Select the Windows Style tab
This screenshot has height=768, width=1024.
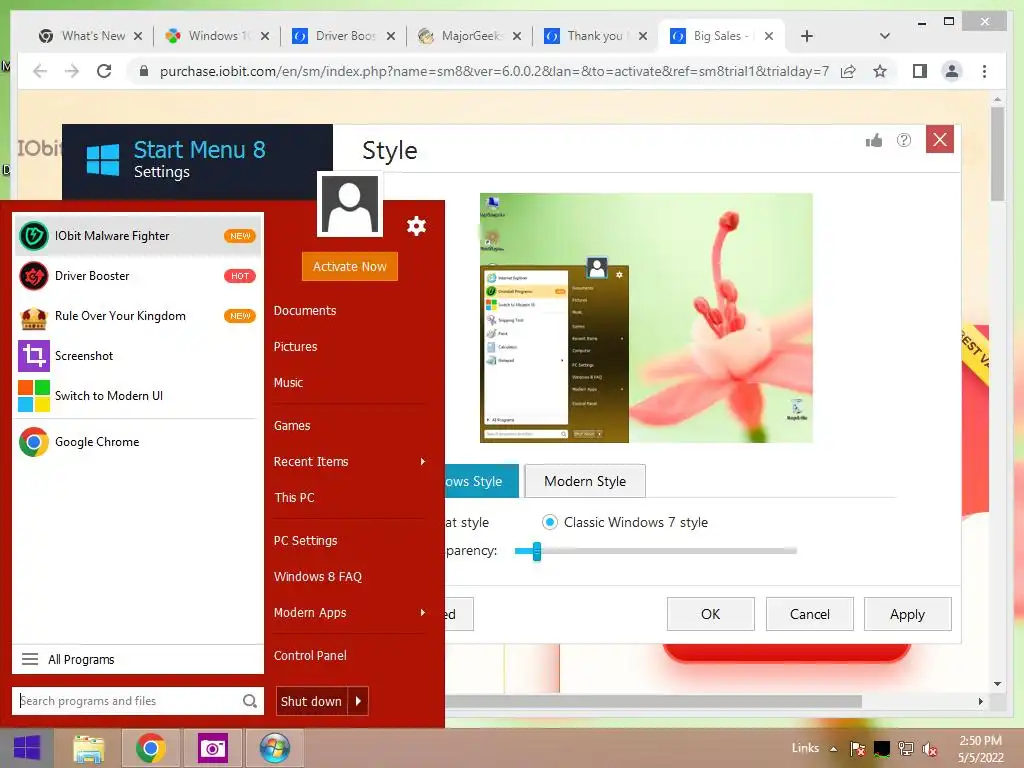[481, 481]
